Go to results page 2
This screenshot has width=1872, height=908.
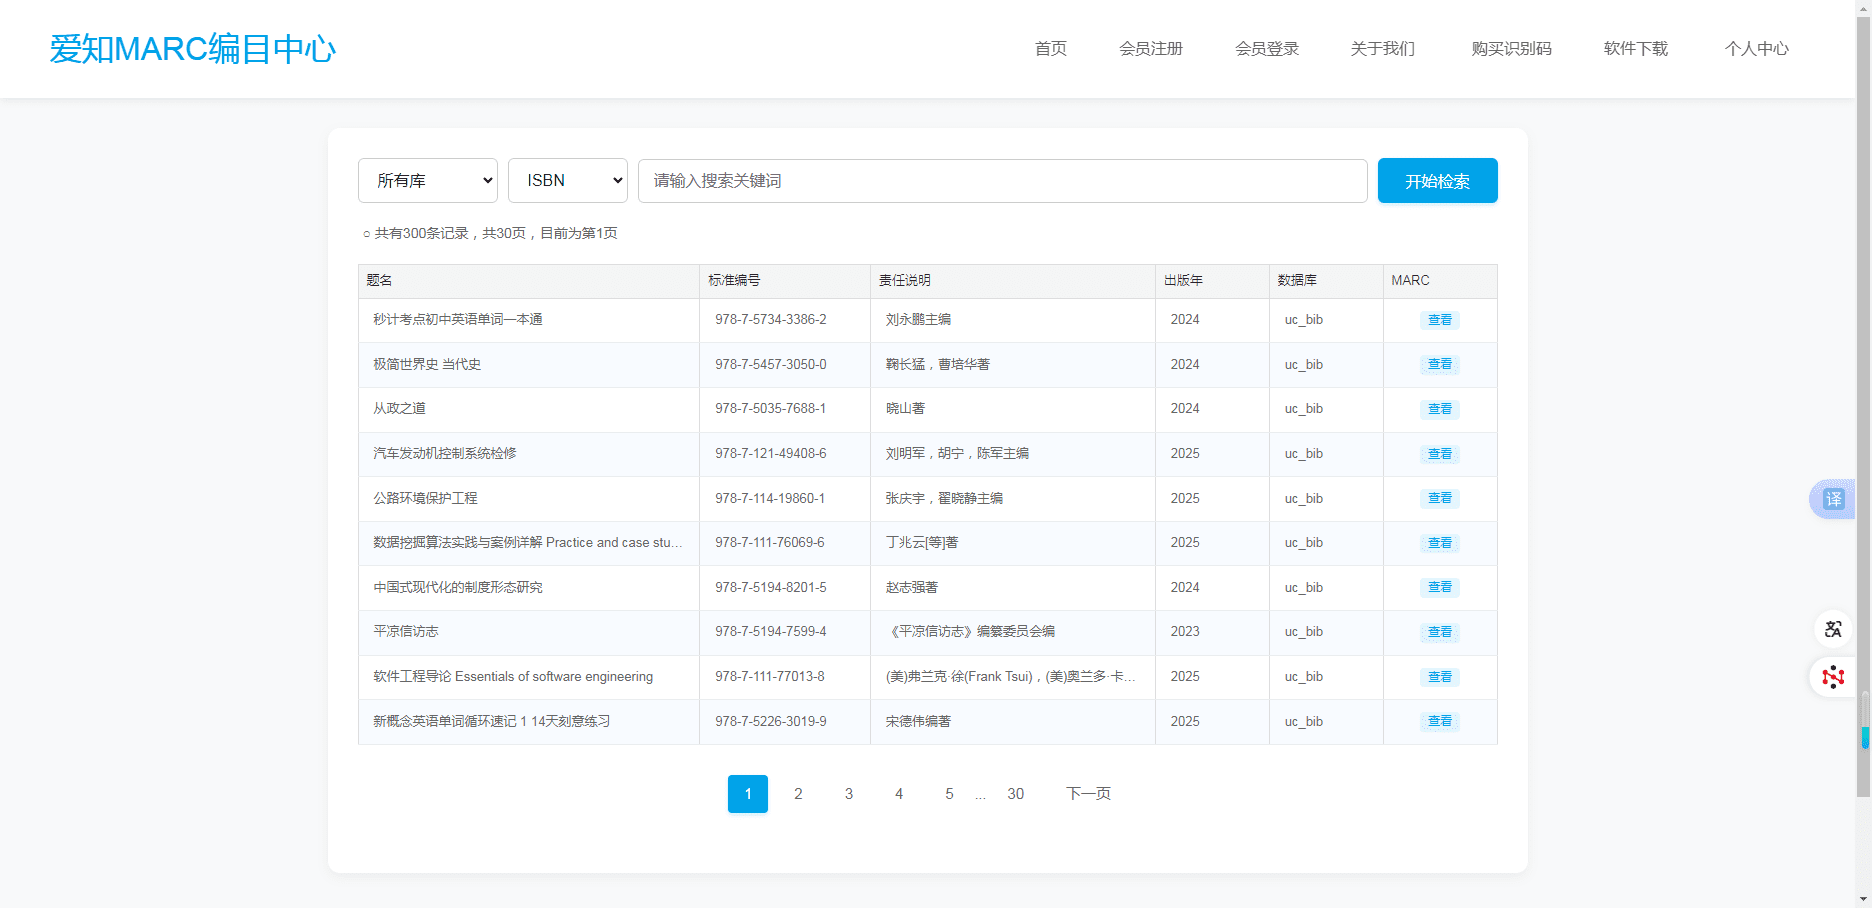798,794
